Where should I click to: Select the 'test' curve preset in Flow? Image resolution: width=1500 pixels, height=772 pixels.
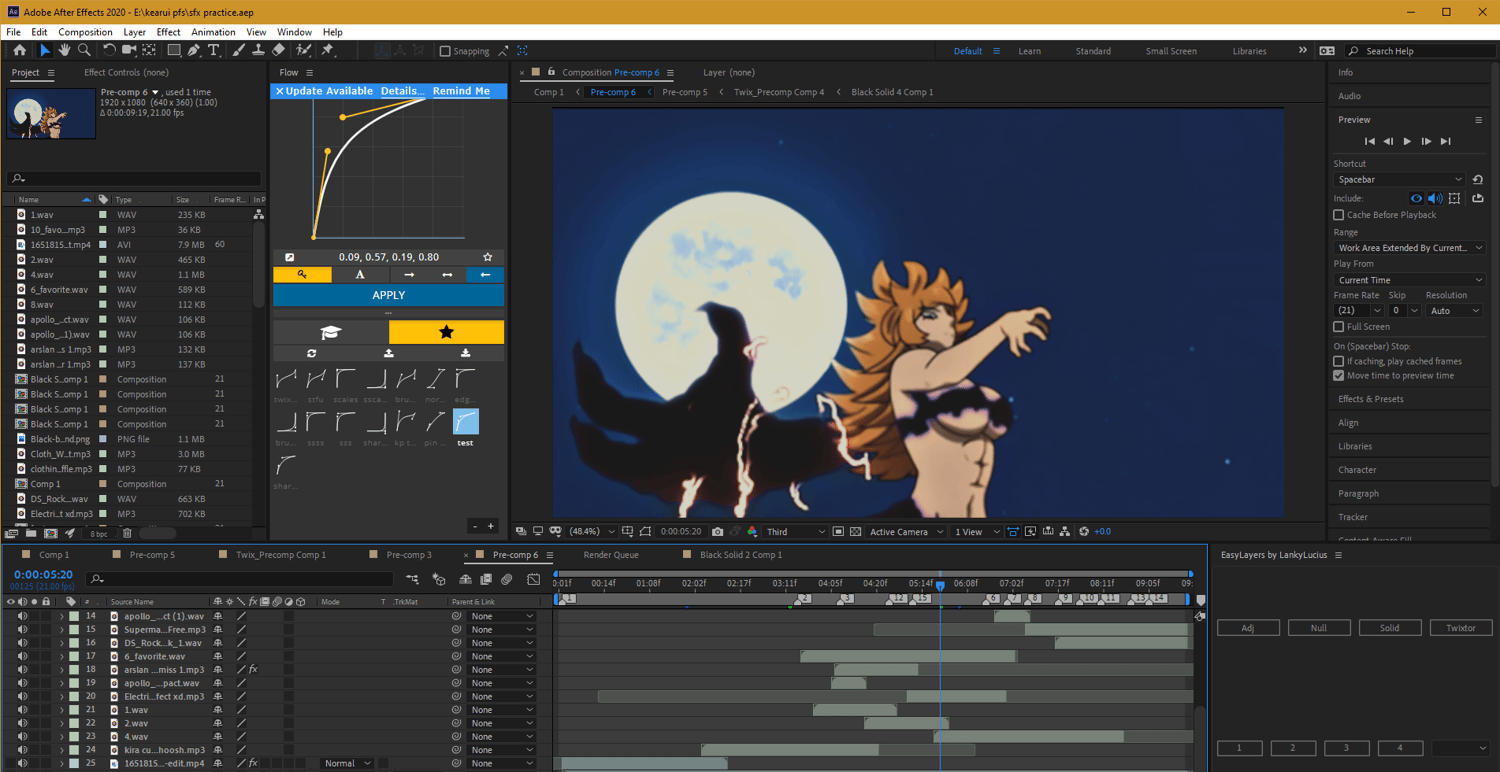click(465, 426)
